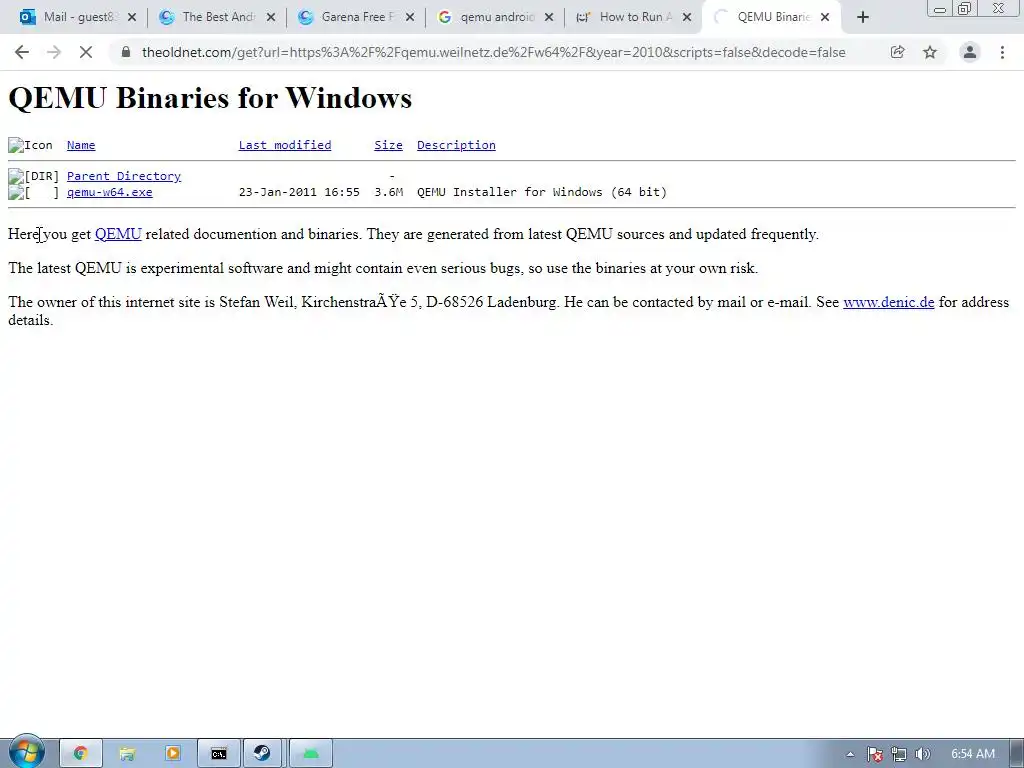
Task: Close the How to Run tab
Action: point(687,18)
